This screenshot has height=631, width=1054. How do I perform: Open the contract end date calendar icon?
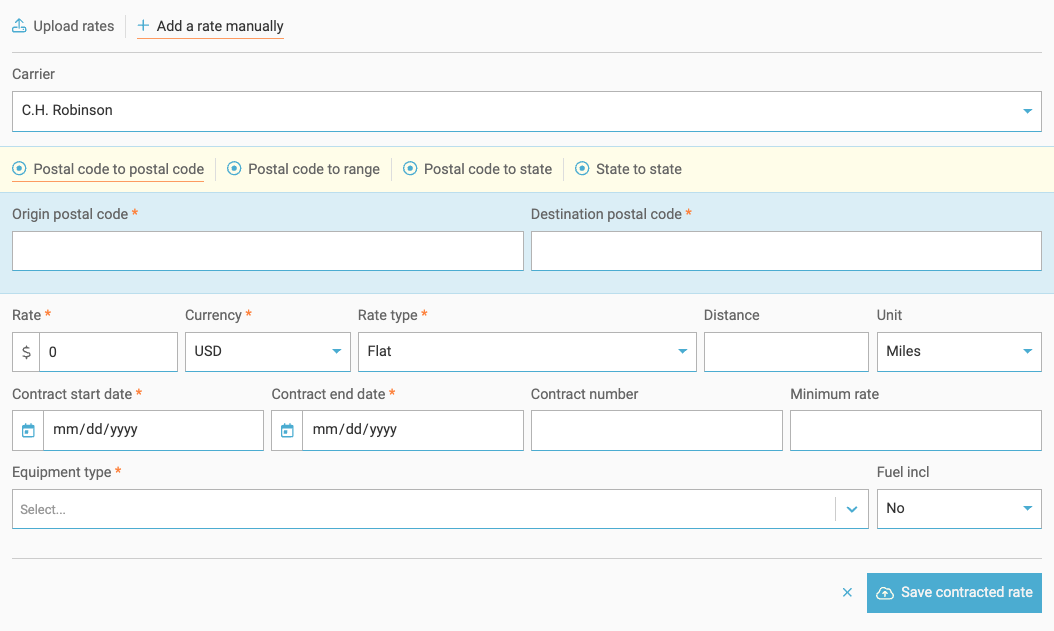point(287,430)
